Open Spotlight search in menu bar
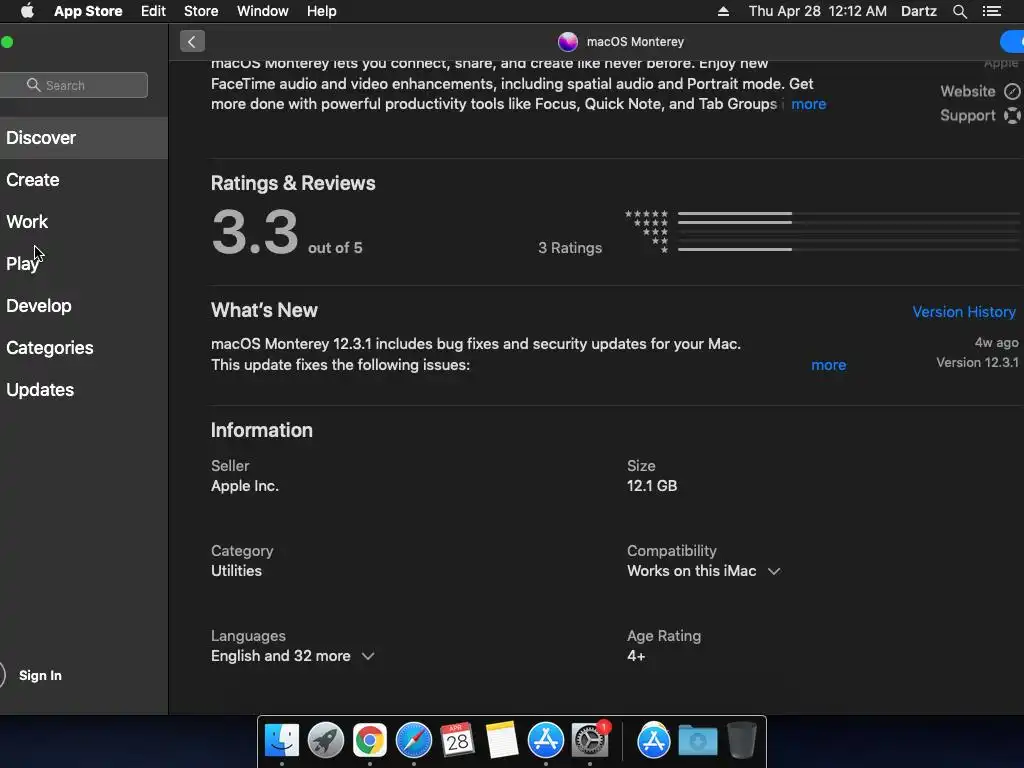Viewport: 1024px width, 768px height. (959, 11)
